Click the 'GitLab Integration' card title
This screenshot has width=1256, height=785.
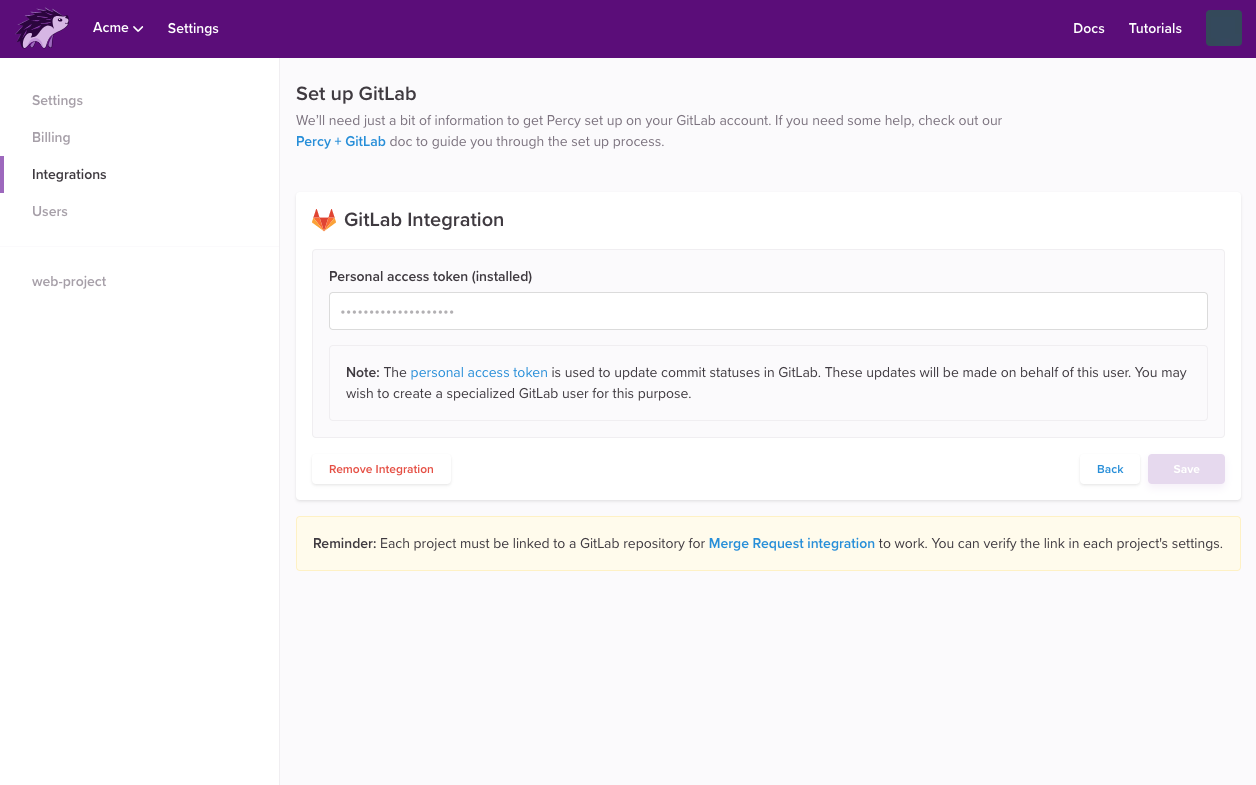click(424, 220)
